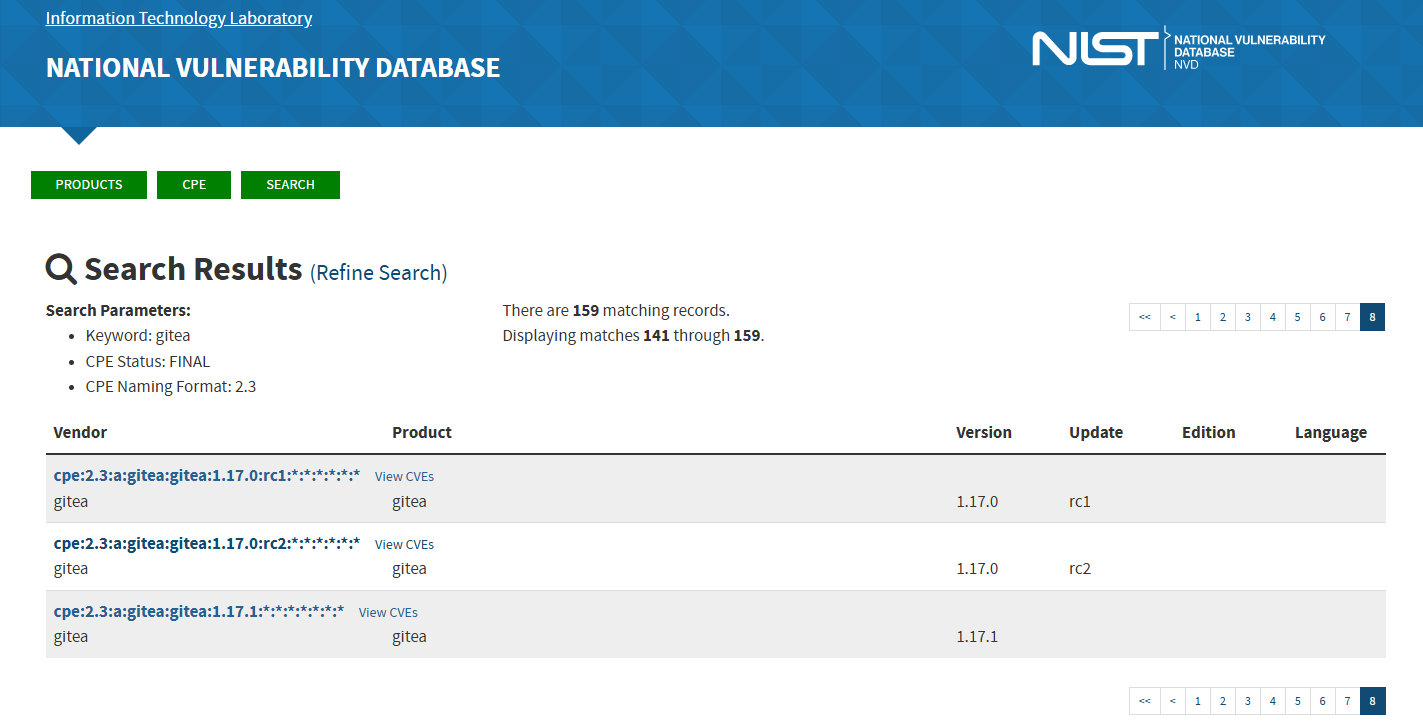This screenshot has width=1423, height=723.
Task: Select page 2 in bottom pagination
Action: coord(1223,701)
